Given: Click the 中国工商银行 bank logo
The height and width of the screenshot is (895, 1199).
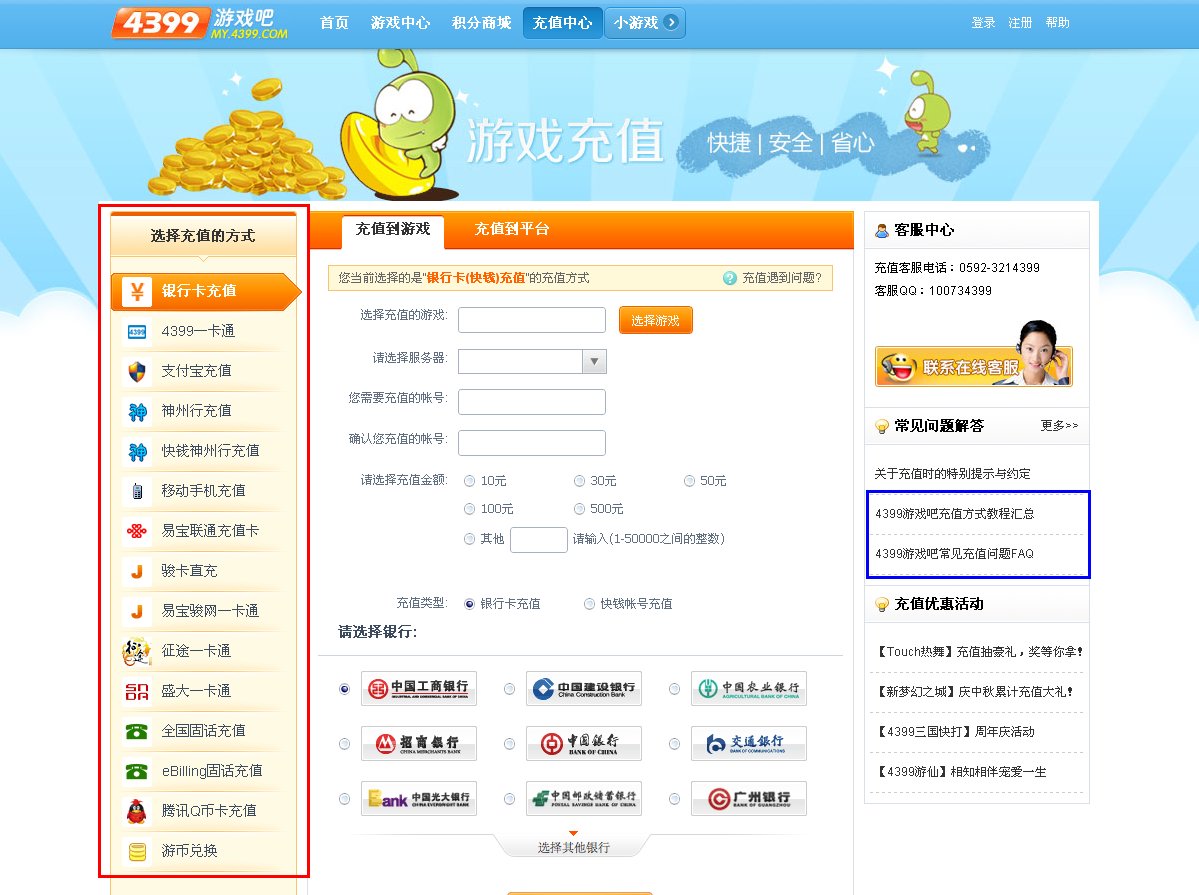Looking at the screenshot, I should (417, 689).
